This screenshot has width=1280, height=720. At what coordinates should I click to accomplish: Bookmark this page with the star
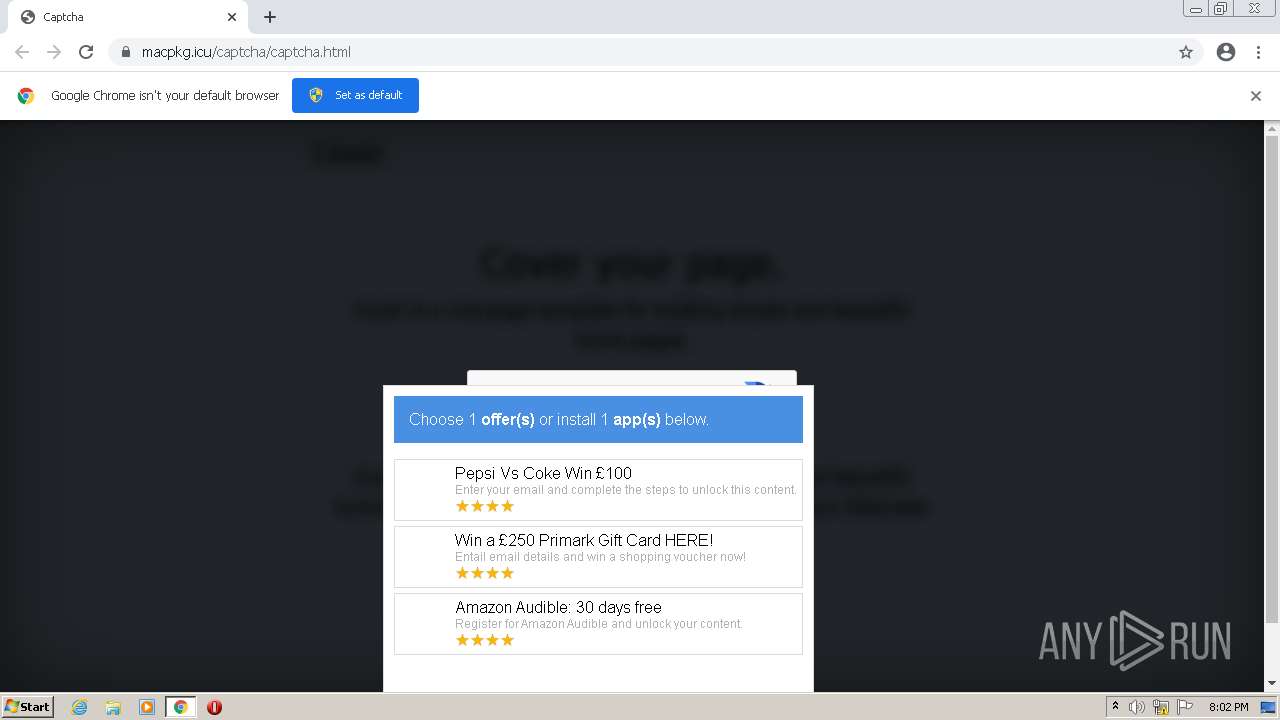click(x=1186, y=52)
